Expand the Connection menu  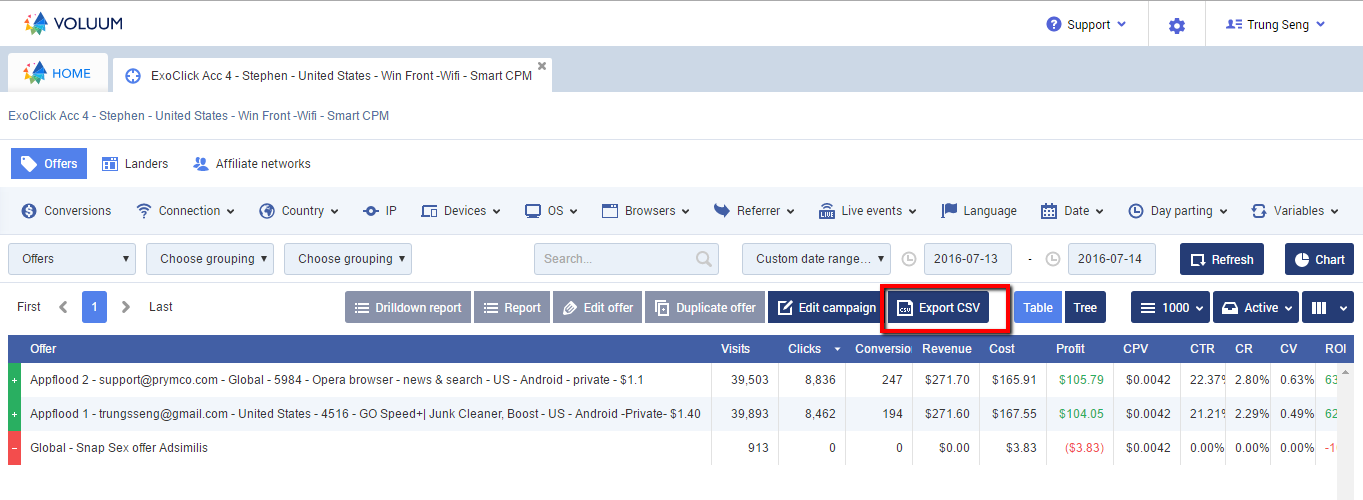coord(185,211)
